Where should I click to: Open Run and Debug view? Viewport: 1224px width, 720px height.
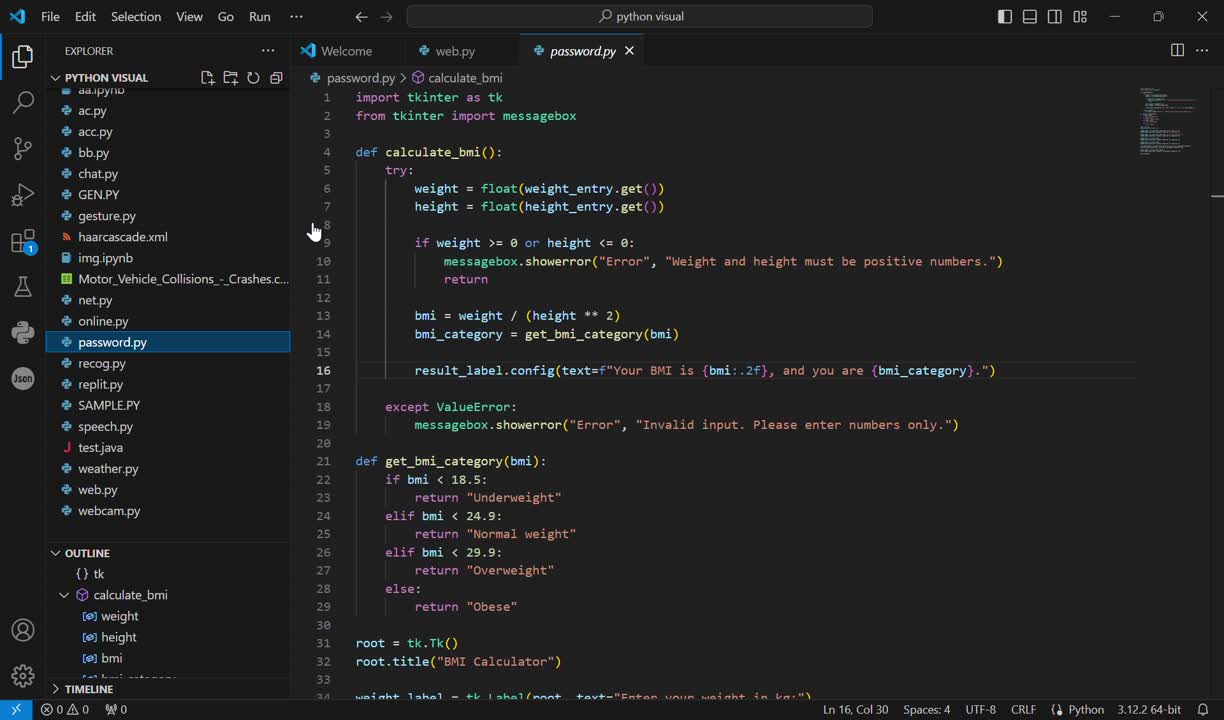click(22, 195)
